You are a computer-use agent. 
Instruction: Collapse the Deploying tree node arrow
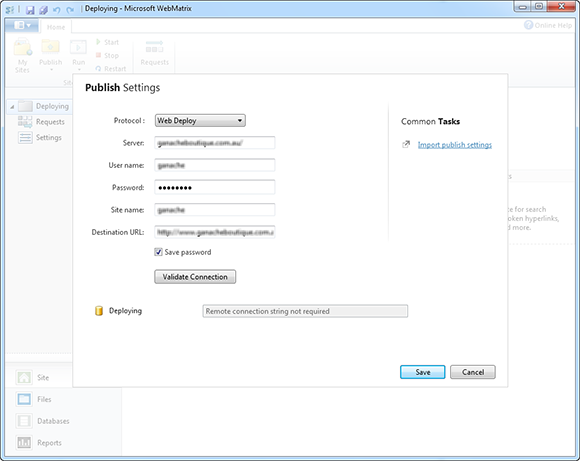(12, 107)
